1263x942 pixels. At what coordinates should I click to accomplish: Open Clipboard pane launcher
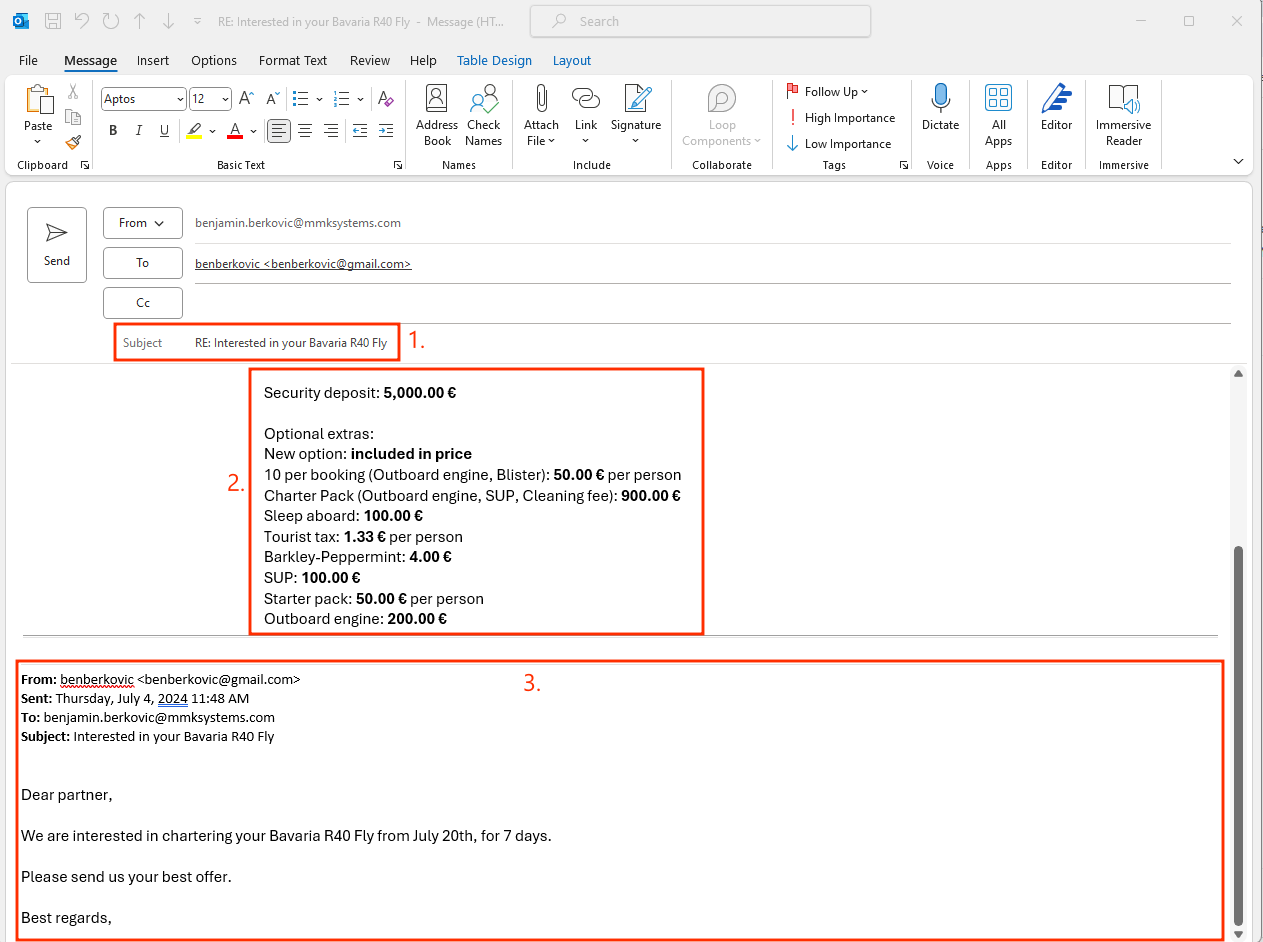coord(85,165)
